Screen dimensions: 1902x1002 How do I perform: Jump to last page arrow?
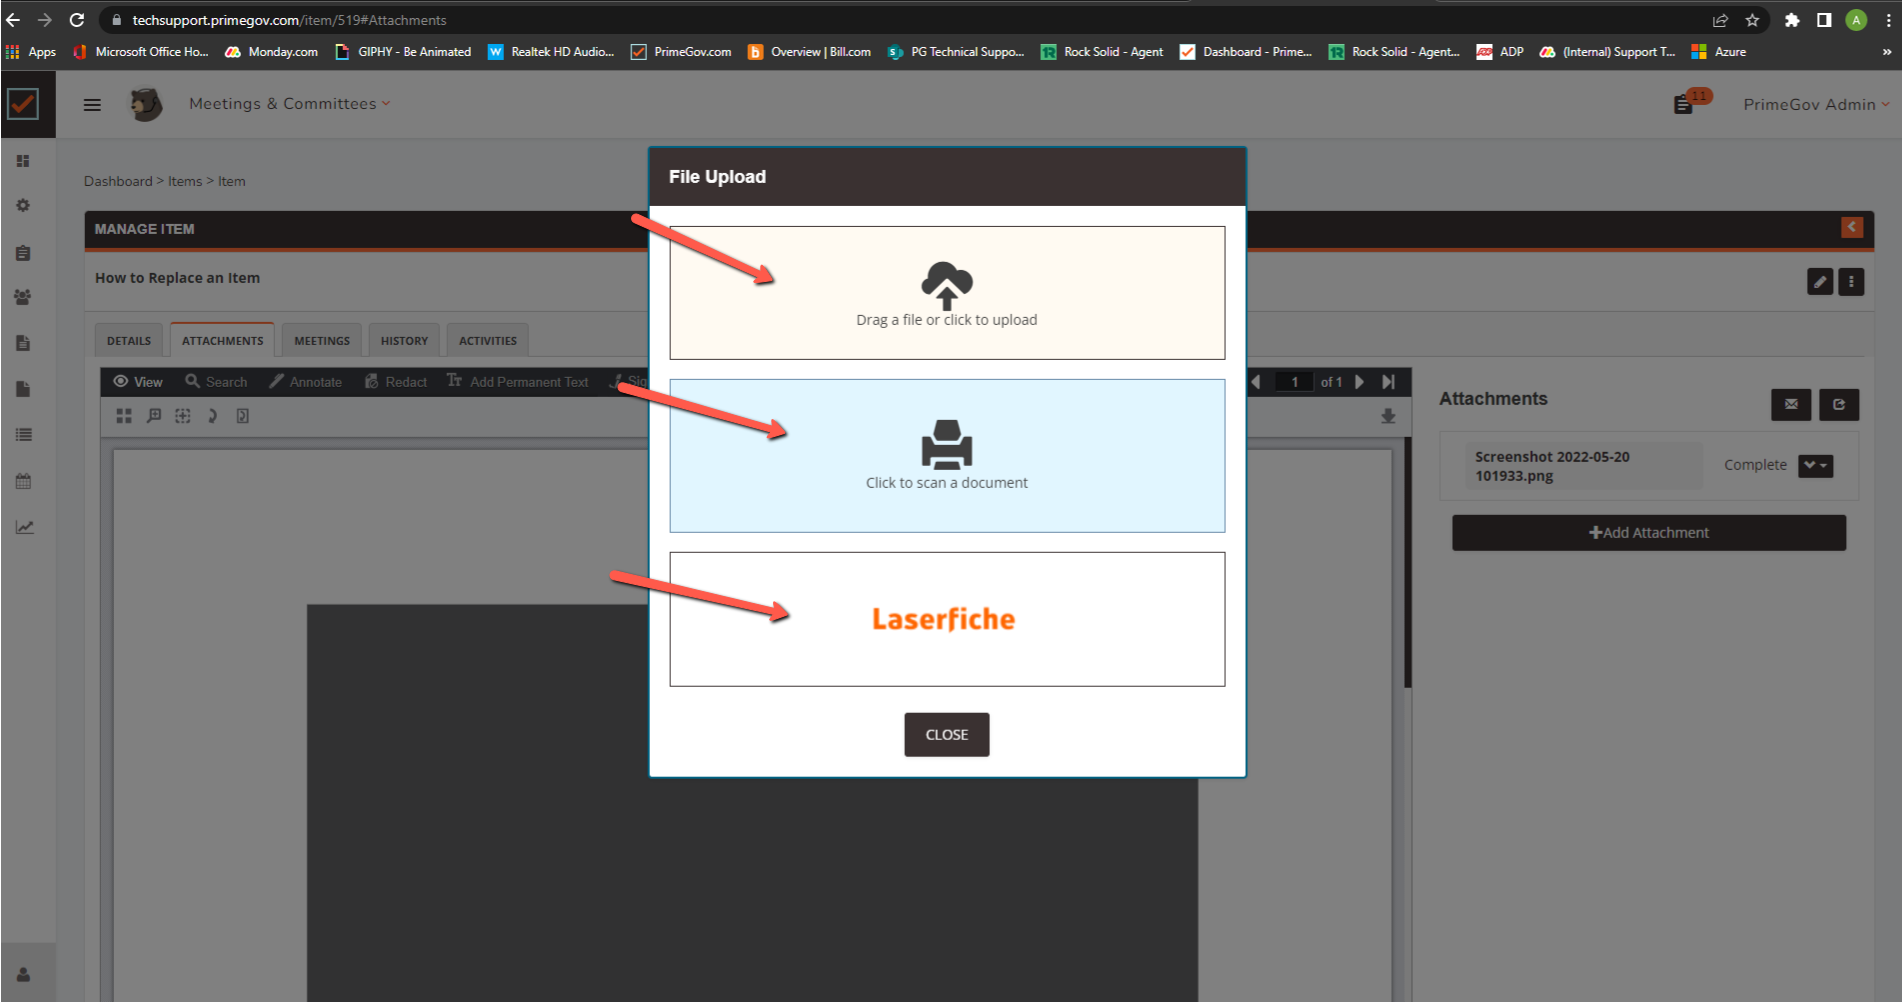click(x=1388, y=382)
